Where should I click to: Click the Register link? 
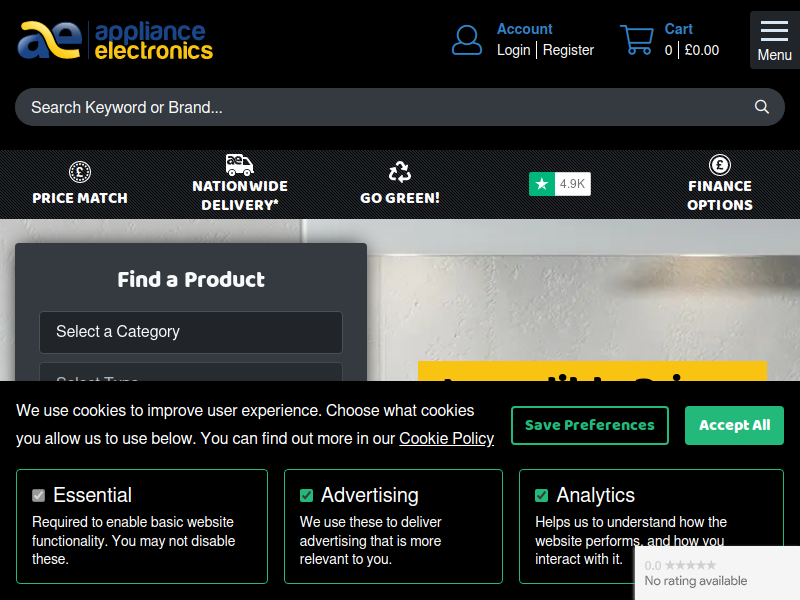tap(568, 50)
